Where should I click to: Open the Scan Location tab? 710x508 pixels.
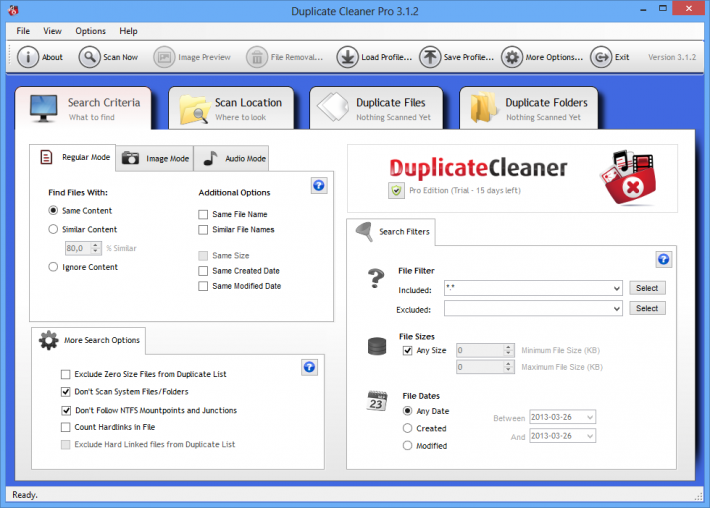pos(231,109)
